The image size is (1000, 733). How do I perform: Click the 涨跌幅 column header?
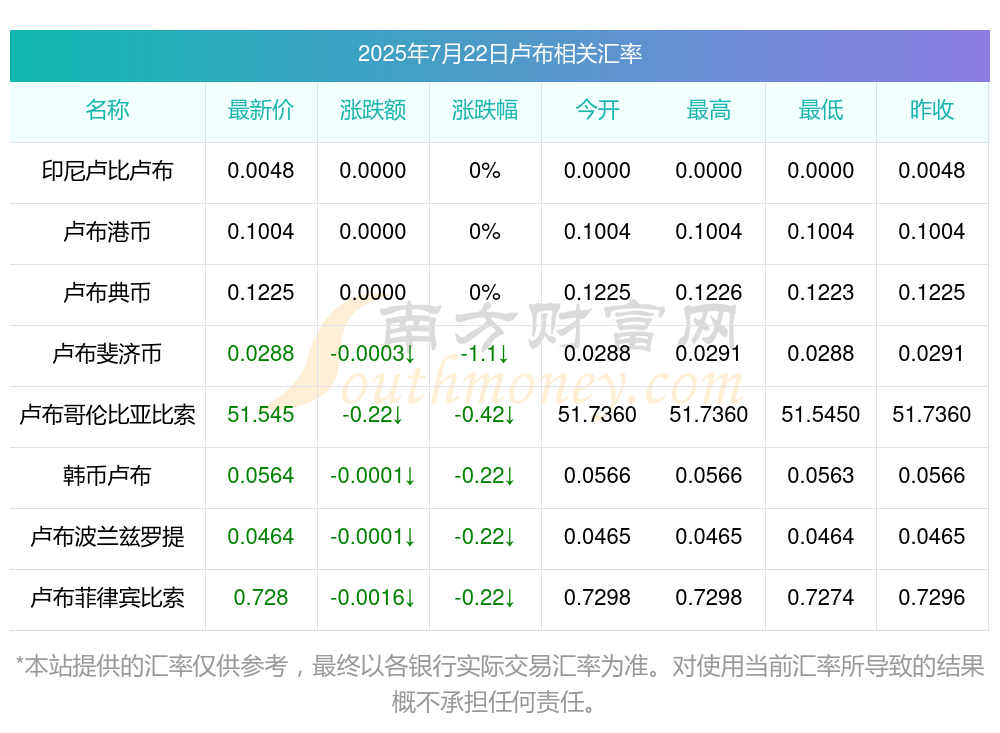[x=485, y=110]
